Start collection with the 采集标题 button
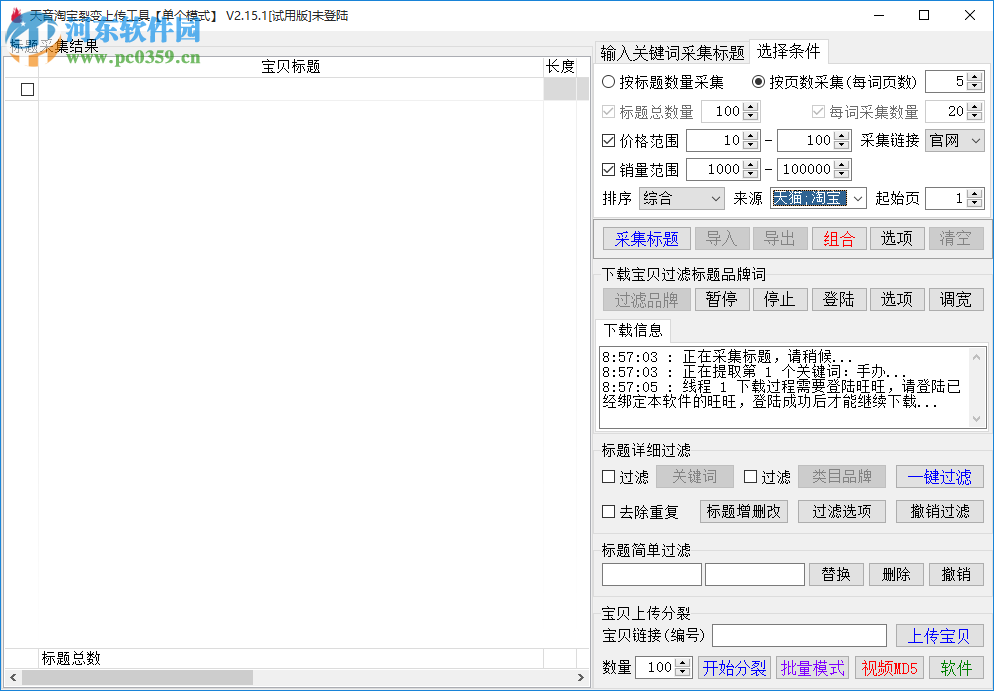Screen dimensions: 994x691 (x=646, y=239)
